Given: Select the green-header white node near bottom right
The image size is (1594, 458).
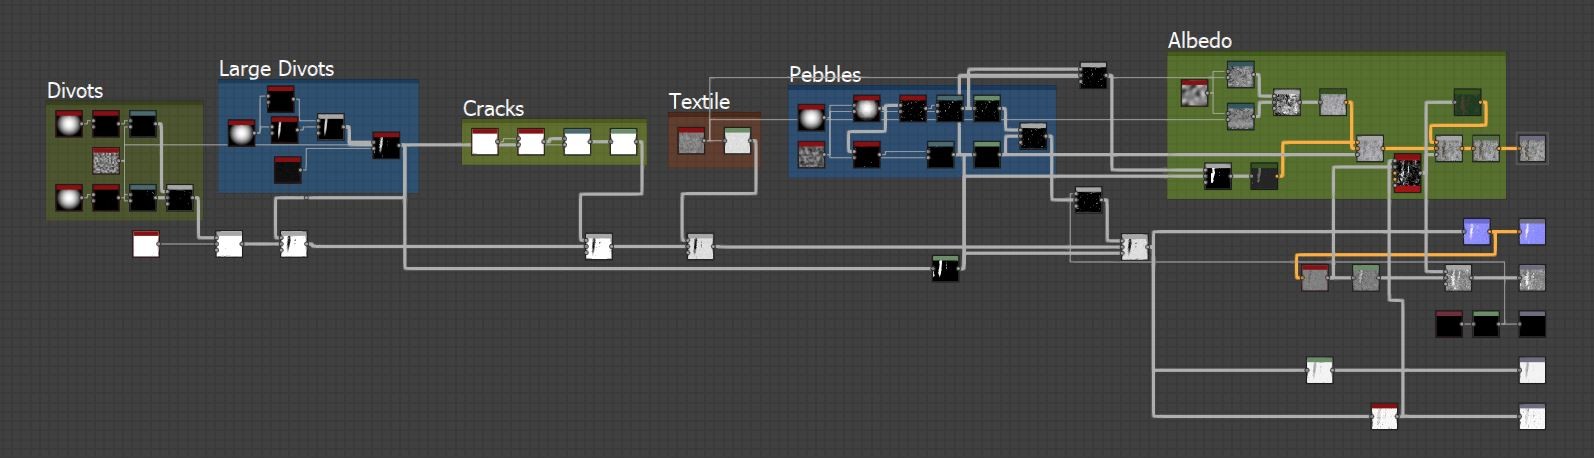Looking at the screenshot, I should tap(1320, 370).
